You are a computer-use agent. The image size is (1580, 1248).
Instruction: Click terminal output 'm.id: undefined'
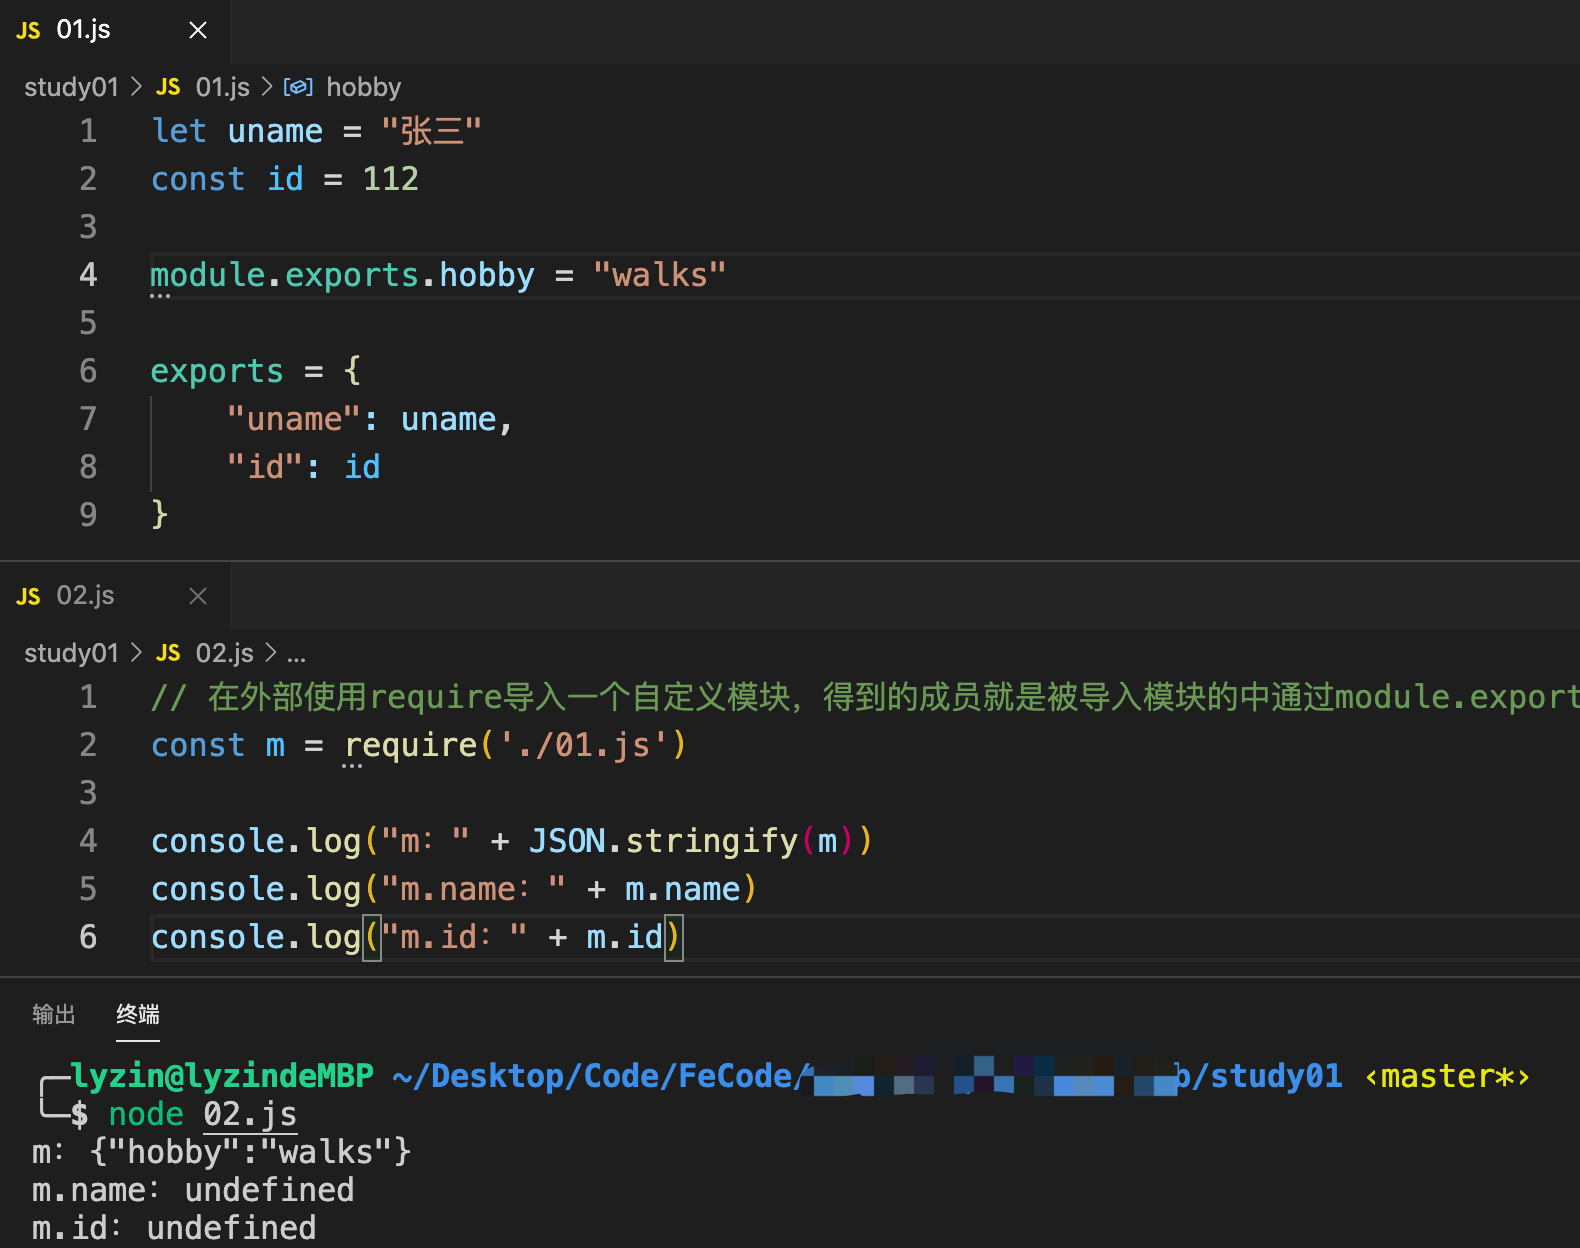point(174,1228)
